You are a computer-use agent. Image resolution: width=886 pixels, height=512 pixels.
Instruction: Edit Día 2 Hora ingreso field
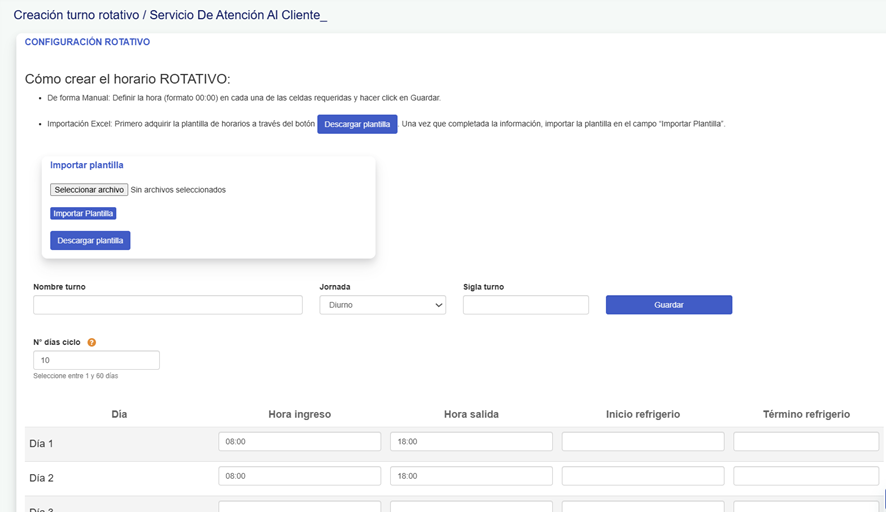coord(299,476)
